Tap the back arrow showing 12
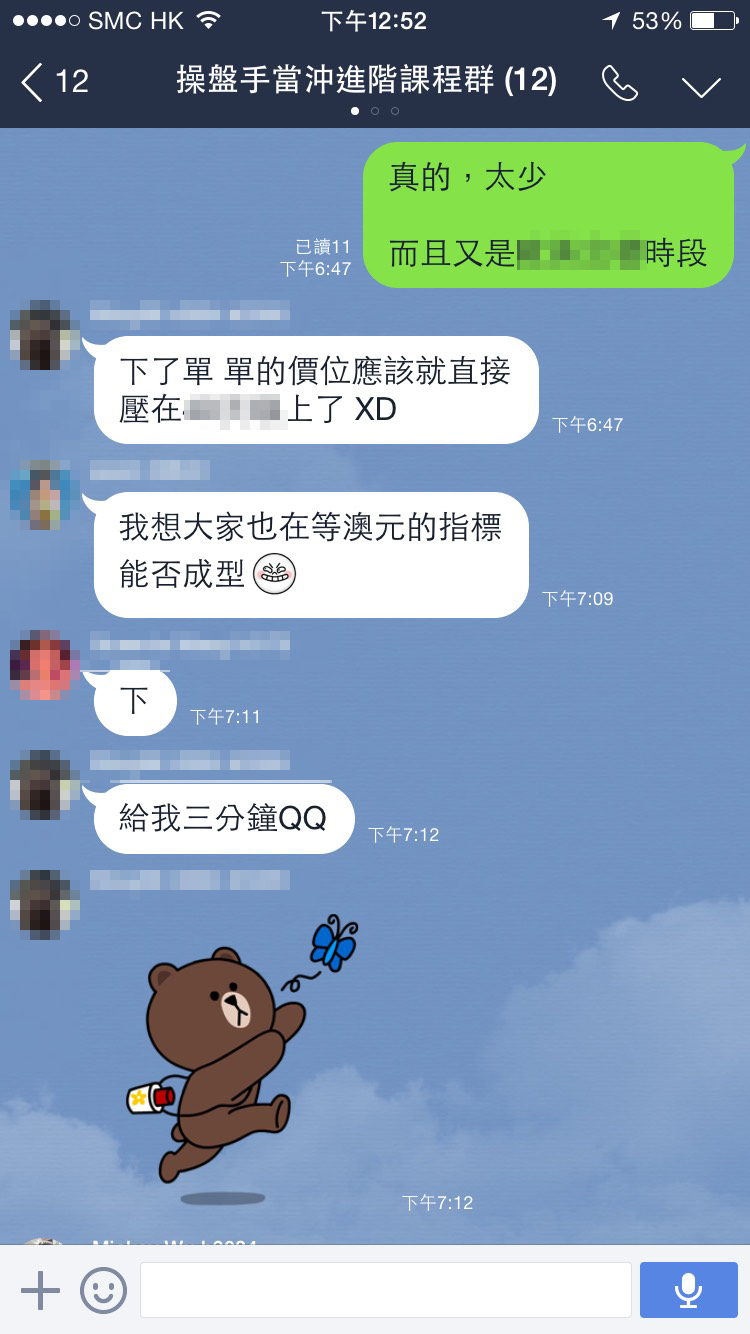 click(x=55, y=82)
